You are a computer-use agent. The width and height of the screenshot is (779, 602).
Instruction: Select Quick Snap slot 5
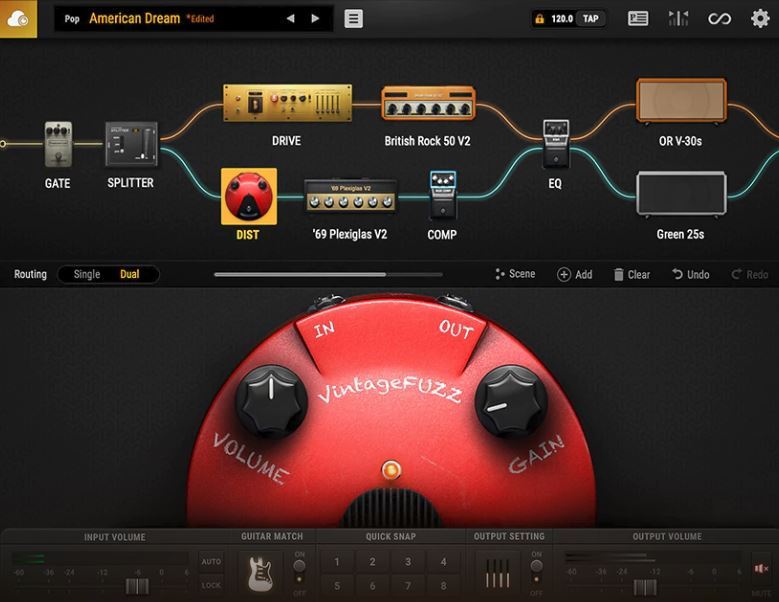(x=336, y=586)
